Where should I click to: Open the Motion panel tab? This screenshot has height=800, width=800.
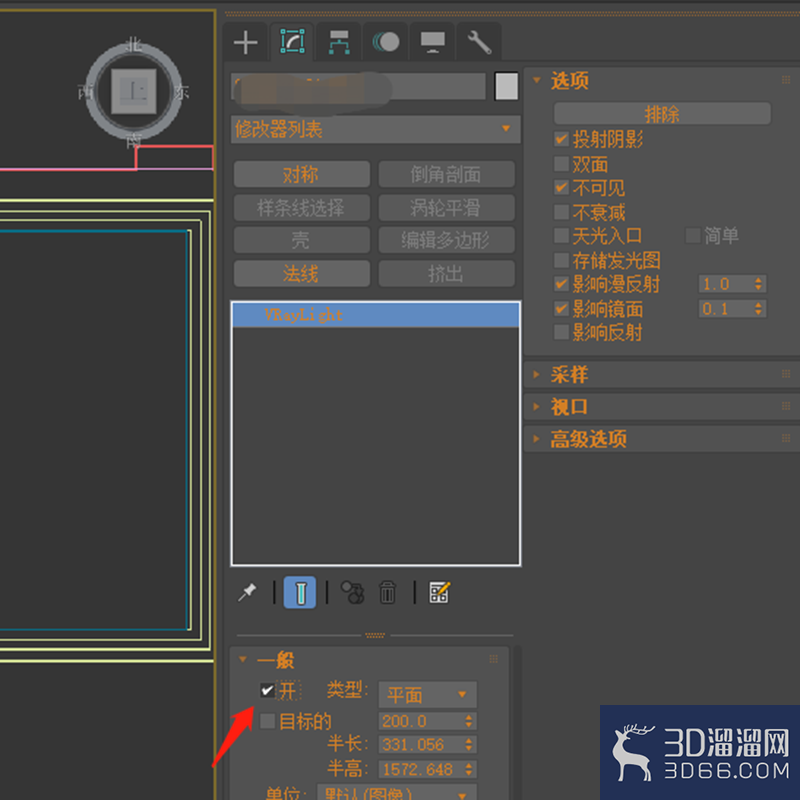[x=386, y=42]
